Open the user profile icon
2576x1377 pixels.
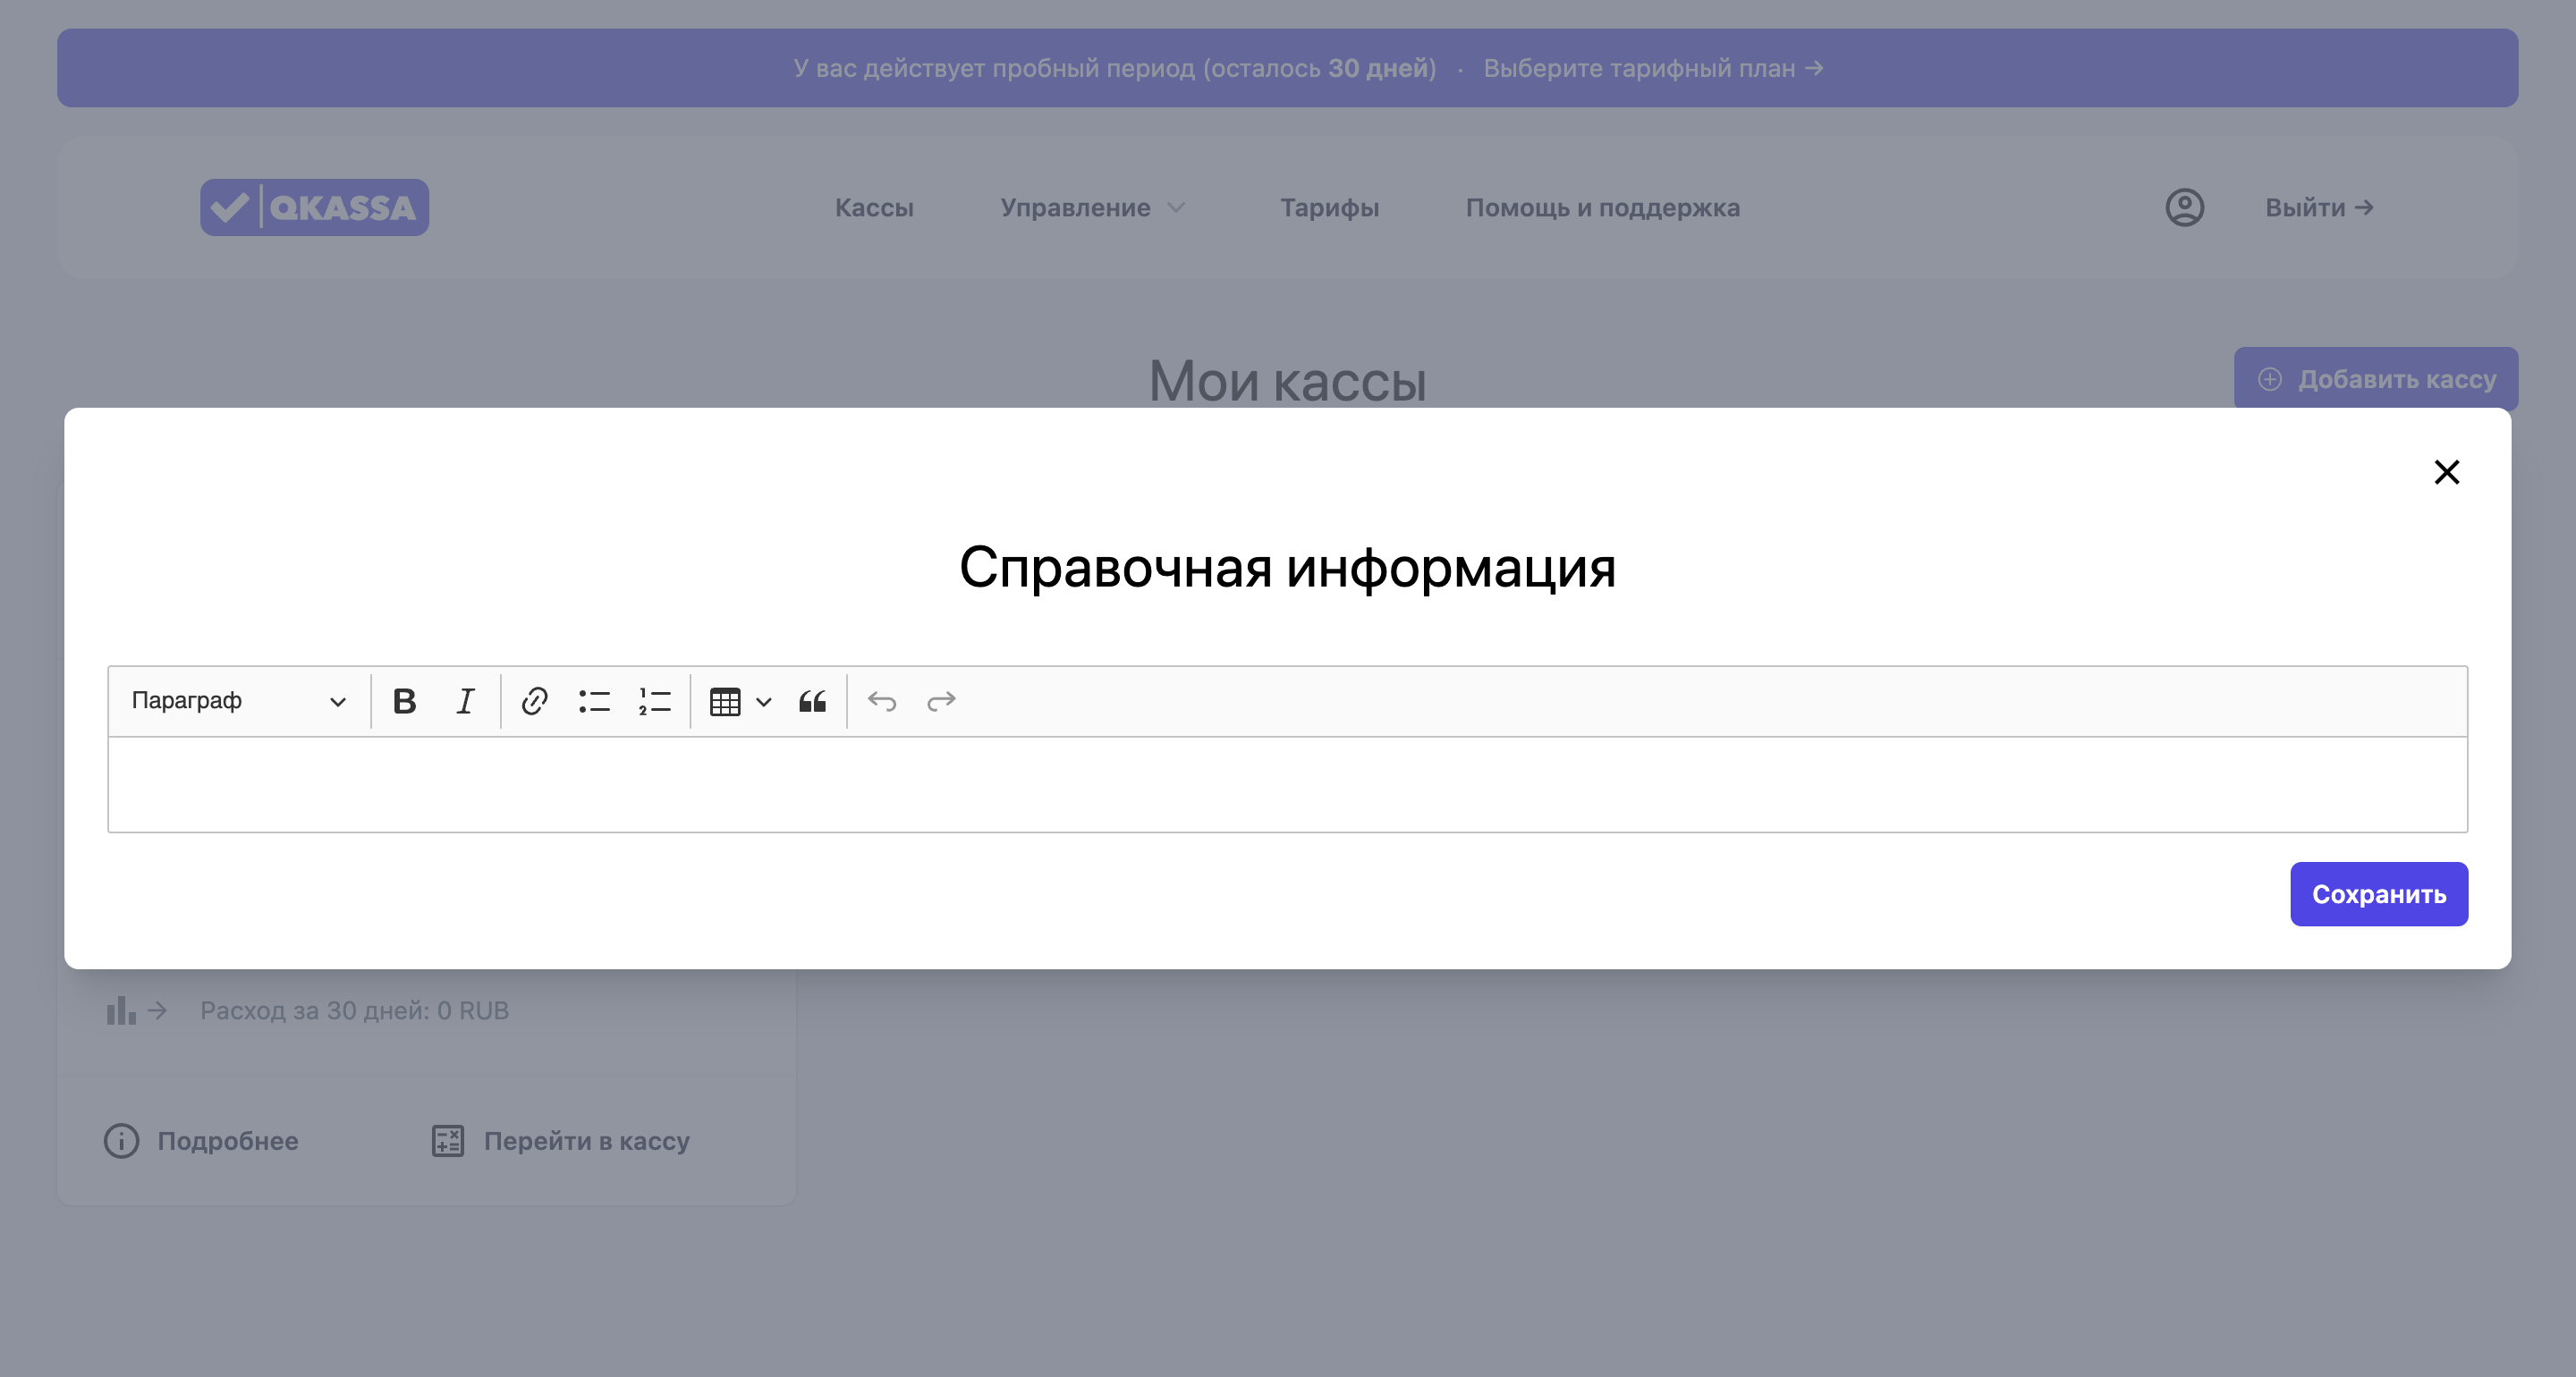[x=2184, y=208]
